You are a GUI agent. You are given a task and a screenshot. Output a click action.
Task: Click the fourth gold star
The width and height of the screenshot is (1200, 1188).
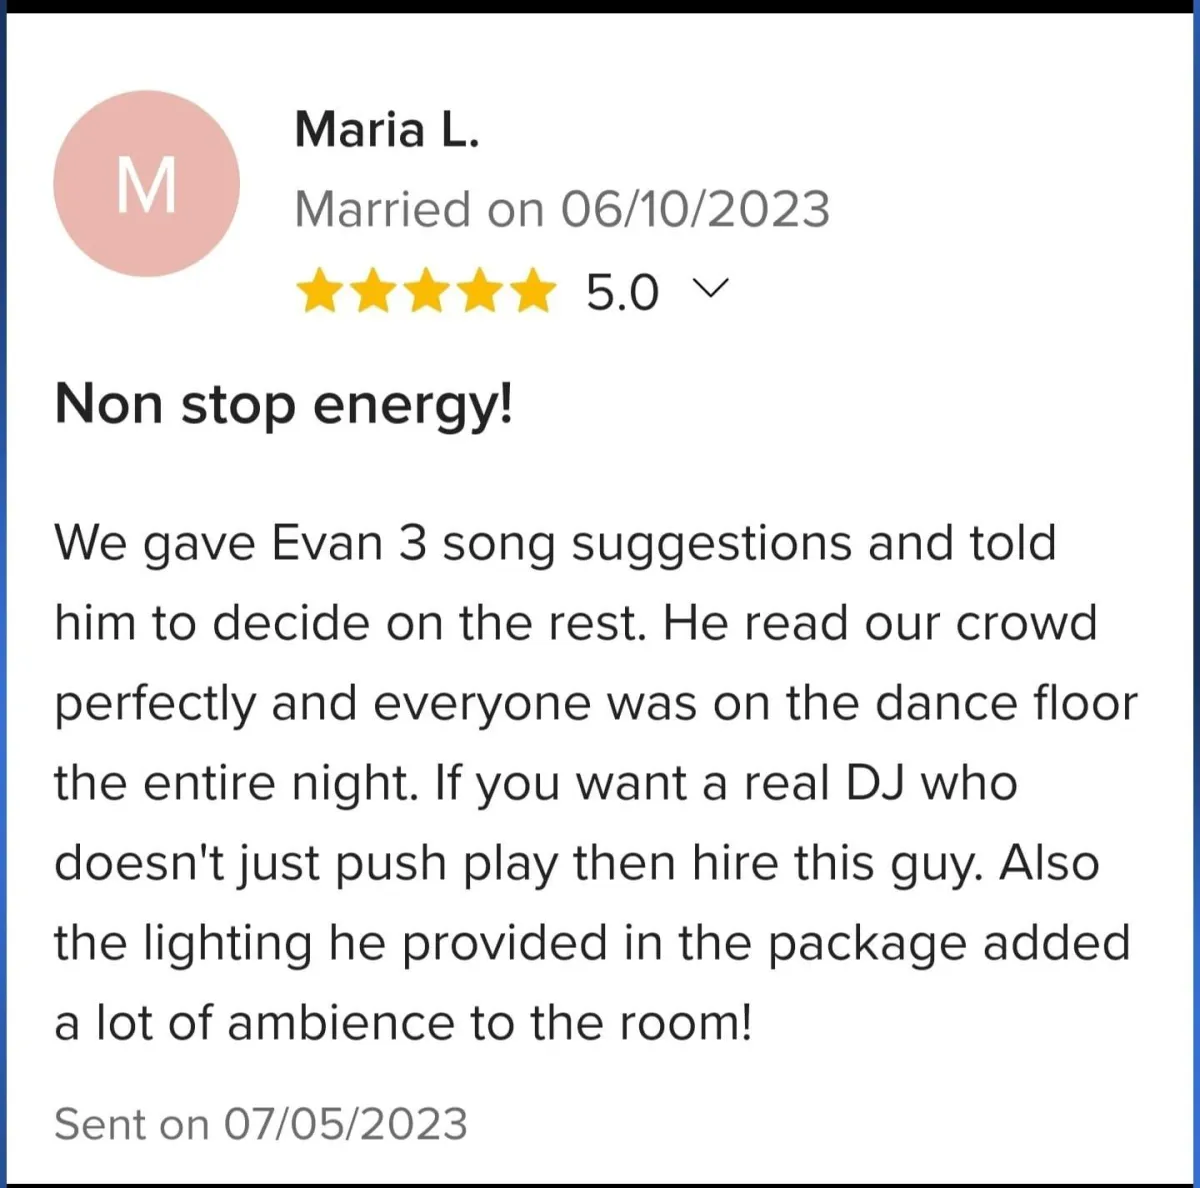(479, 291)
